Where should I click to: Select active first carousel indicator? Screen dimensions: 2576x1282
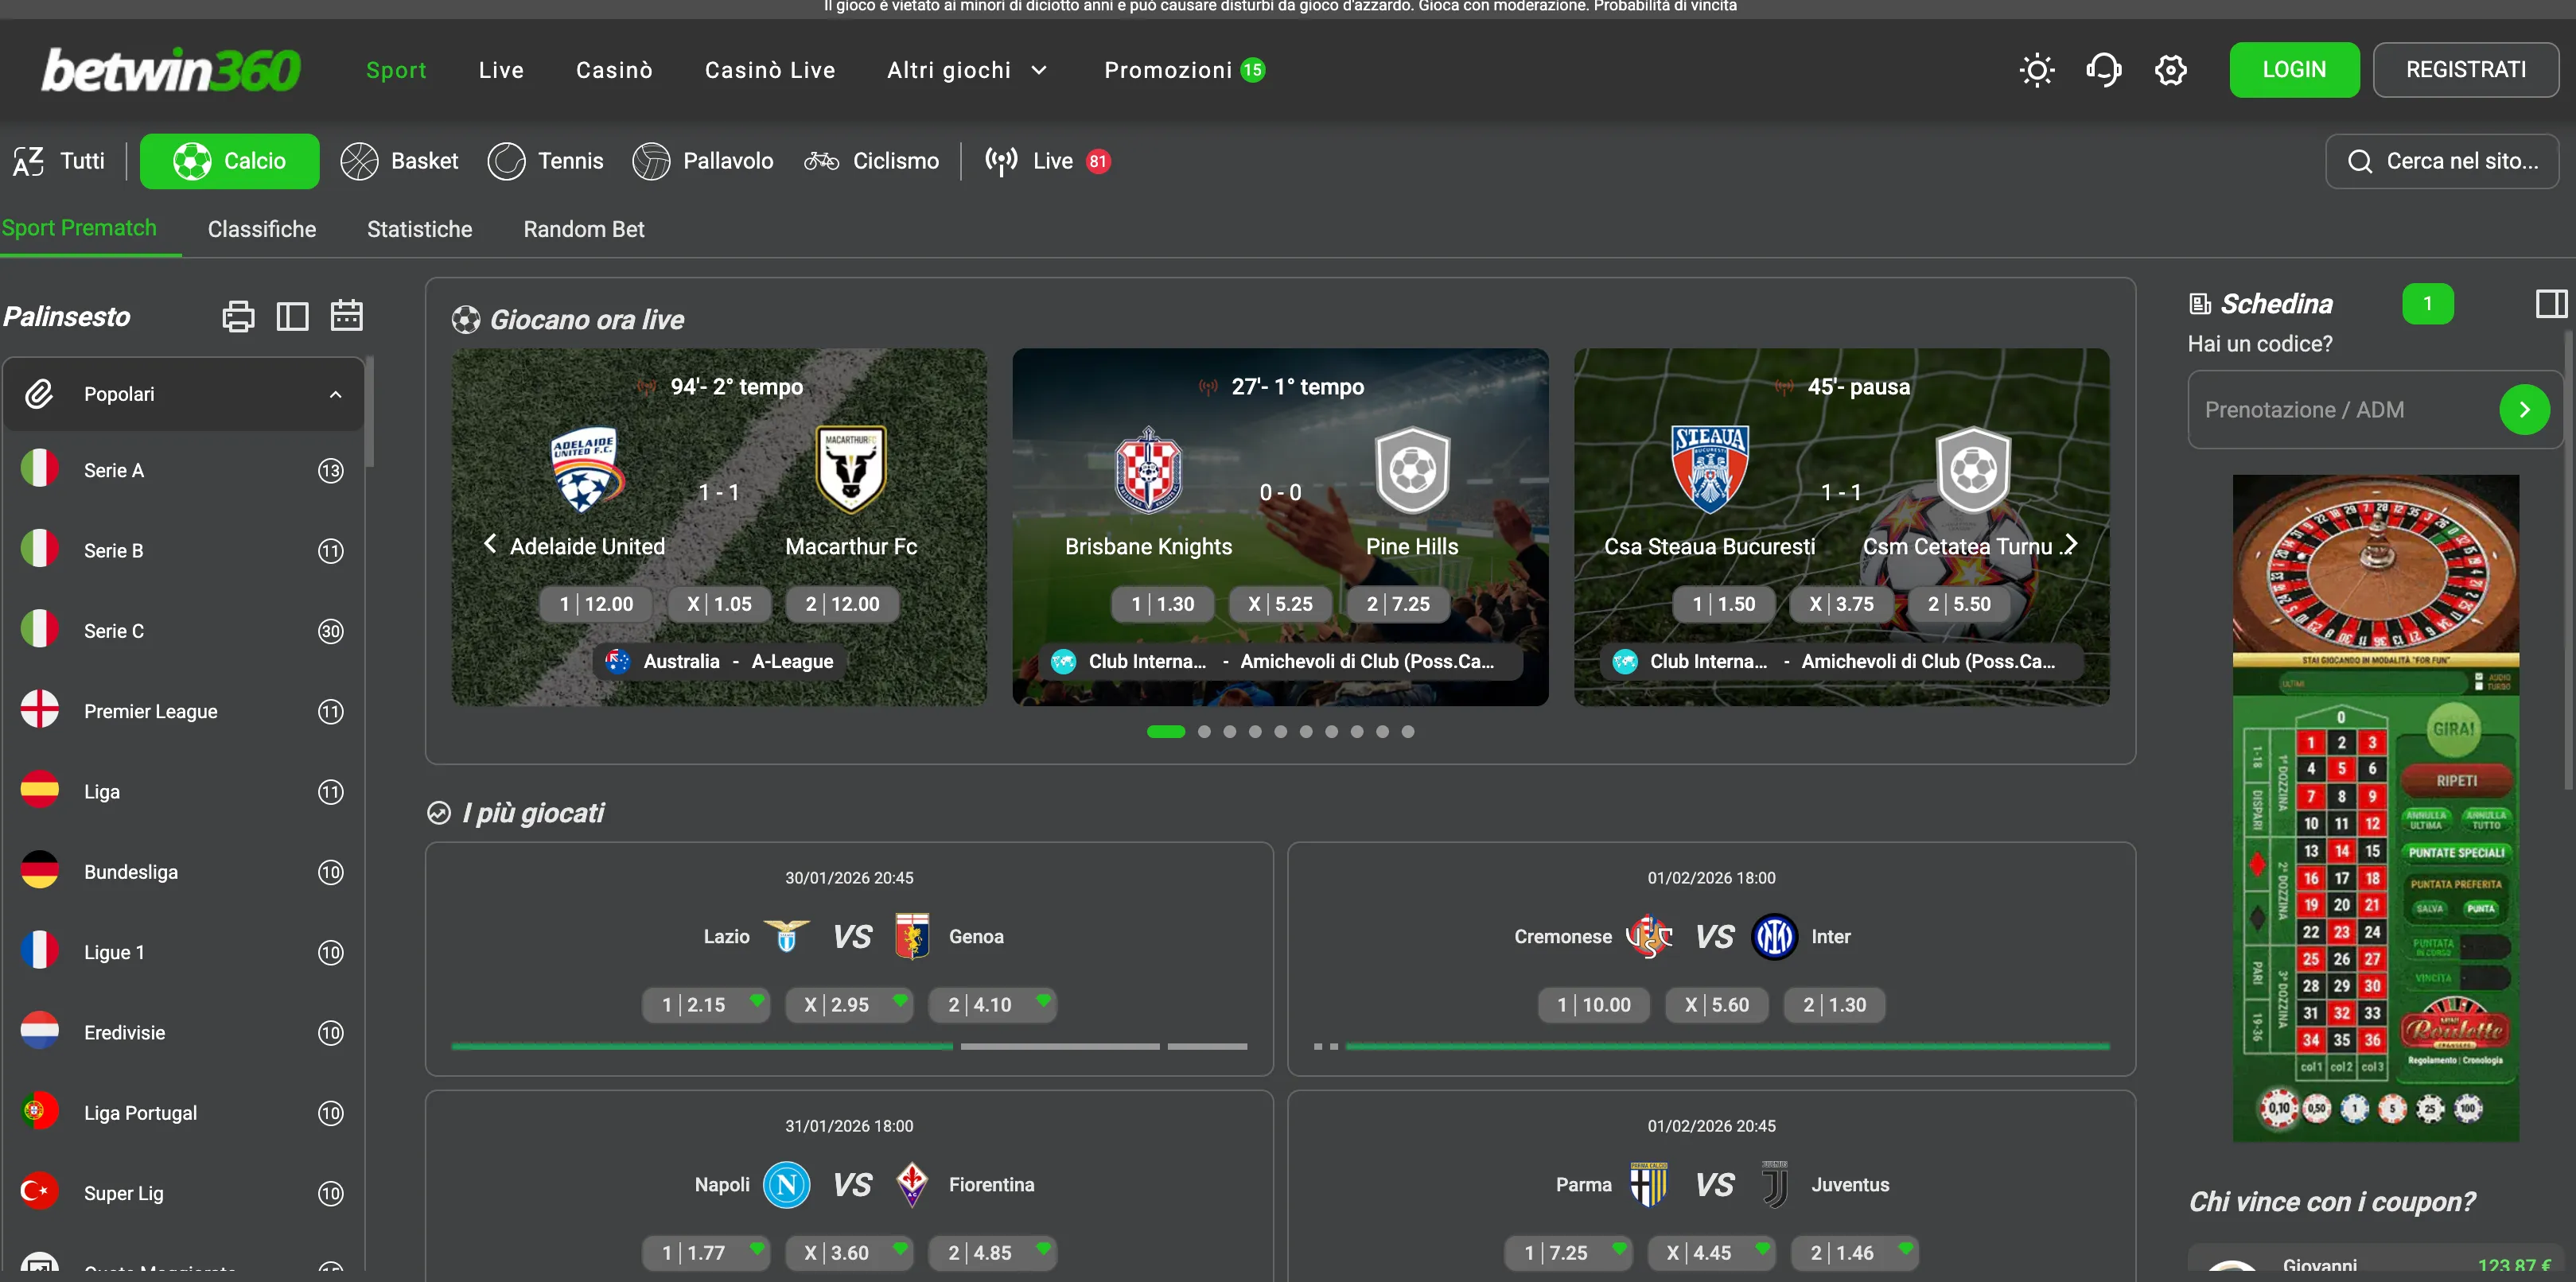tap(1166, 732)
